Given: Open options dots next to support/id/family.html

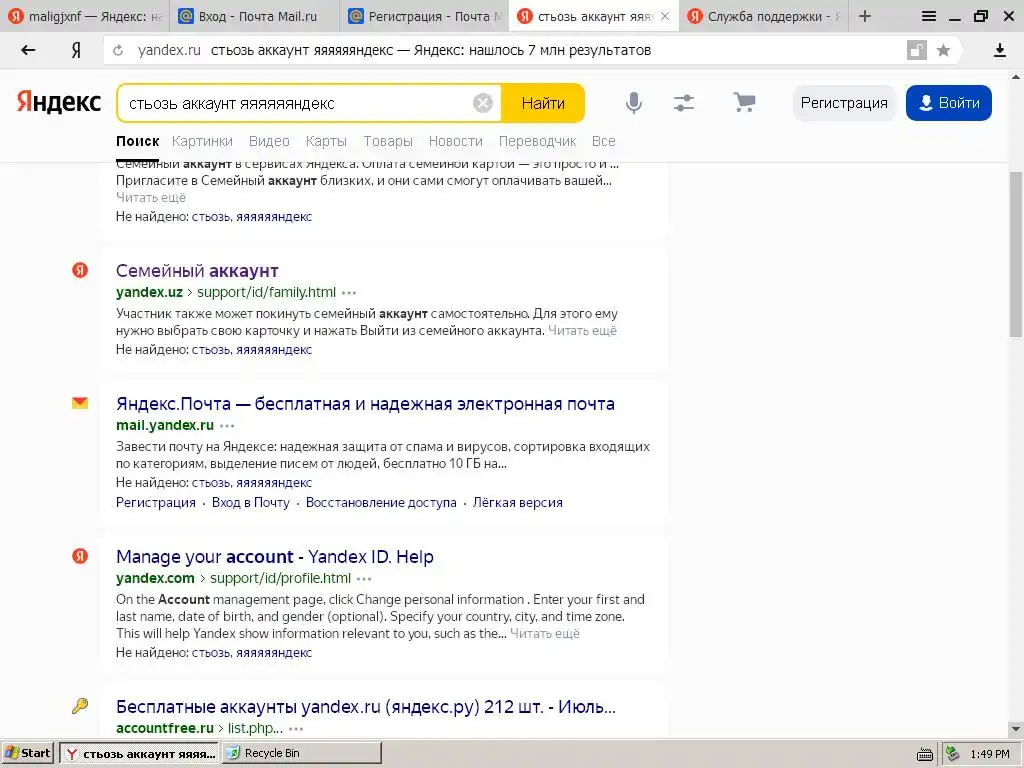Looking at the screenshot, I should coord(349,293).
